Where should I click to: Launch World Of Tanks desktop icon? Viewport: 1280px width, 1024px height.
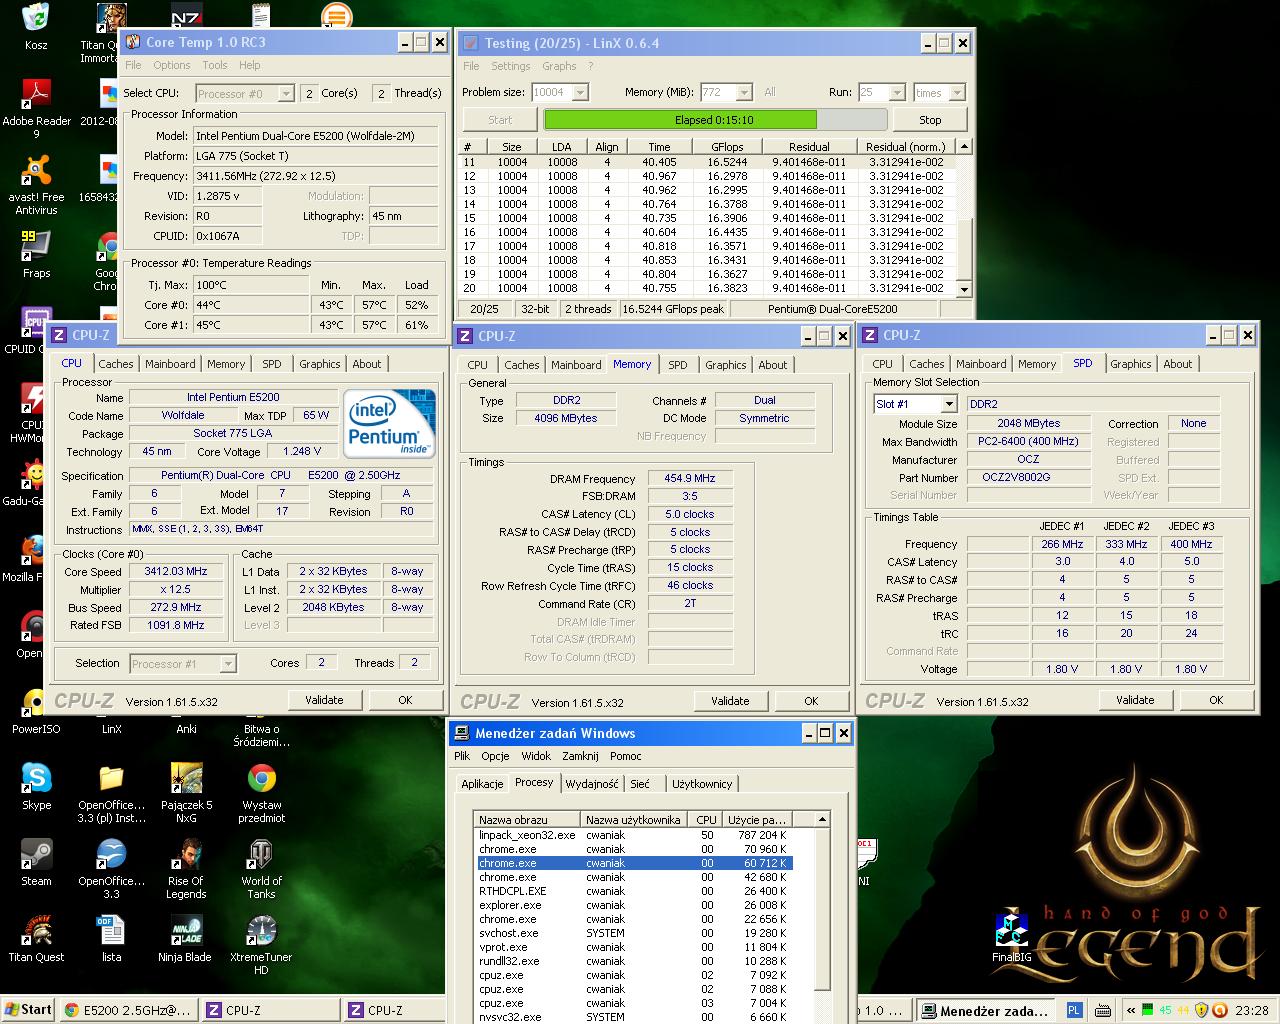pos(261,856)
